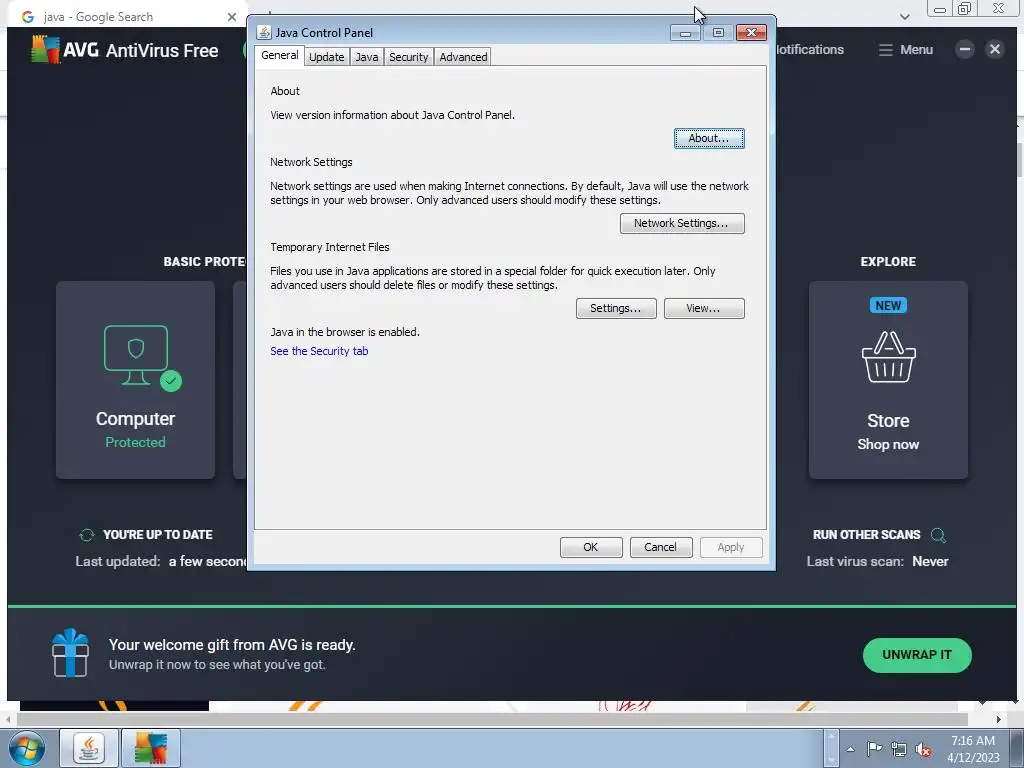Open the Security tab
The height and width of the screenshot is (768, 1024).
[x=409, y=57]
